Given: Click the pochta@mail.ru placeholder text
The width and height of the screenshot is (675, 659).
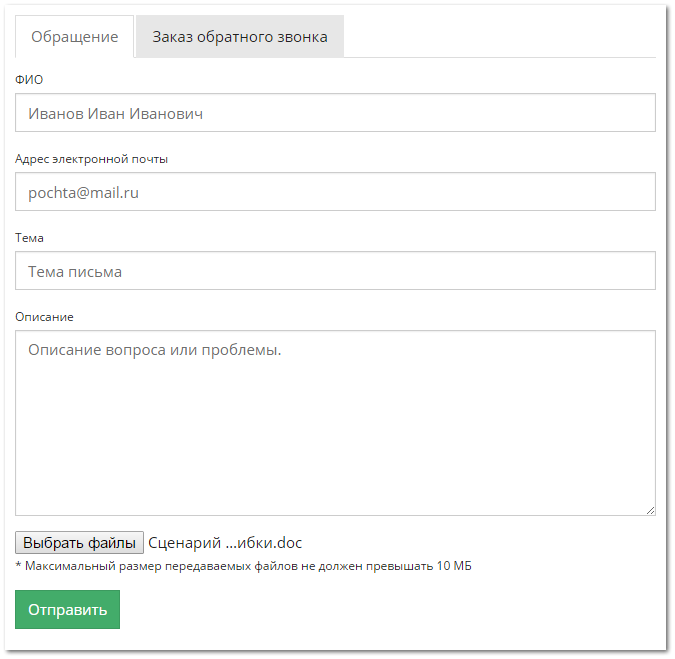Looking at the screenshot, I should click(84, 193).
